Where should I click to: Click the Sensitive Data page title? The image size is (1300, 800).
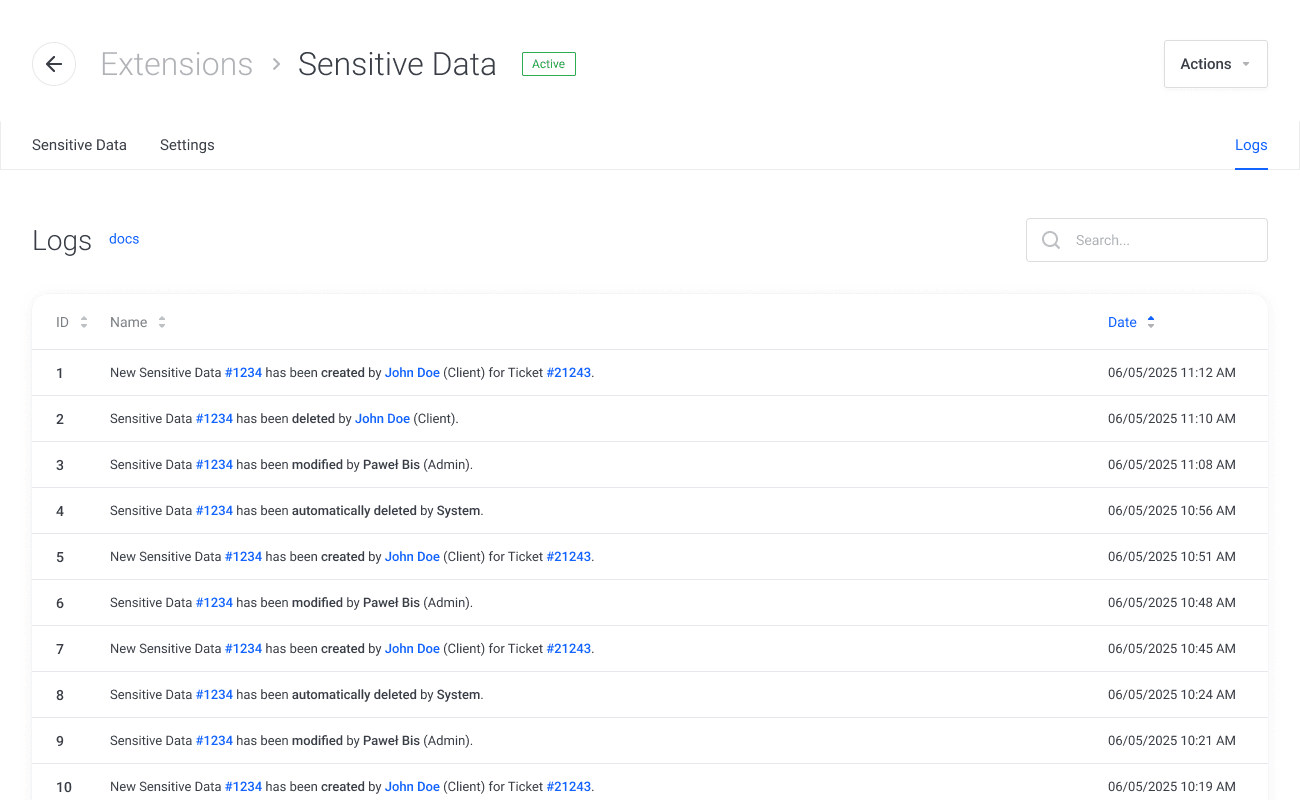[397, 64]
